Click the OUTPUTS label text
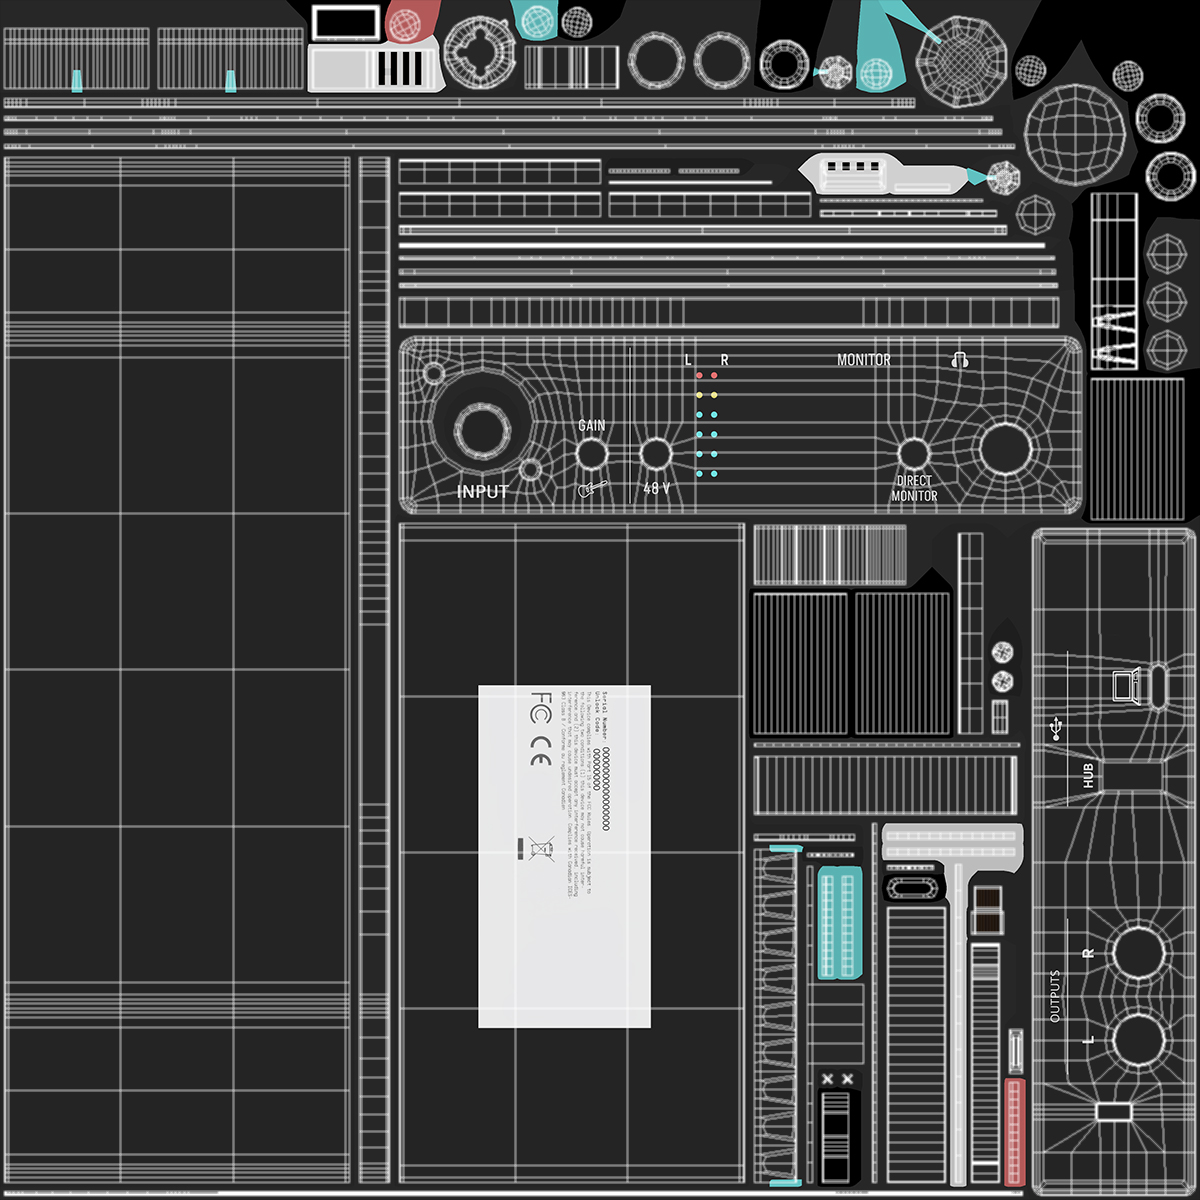This screenshot has width=1200, height=1200. click(1055, 995)
